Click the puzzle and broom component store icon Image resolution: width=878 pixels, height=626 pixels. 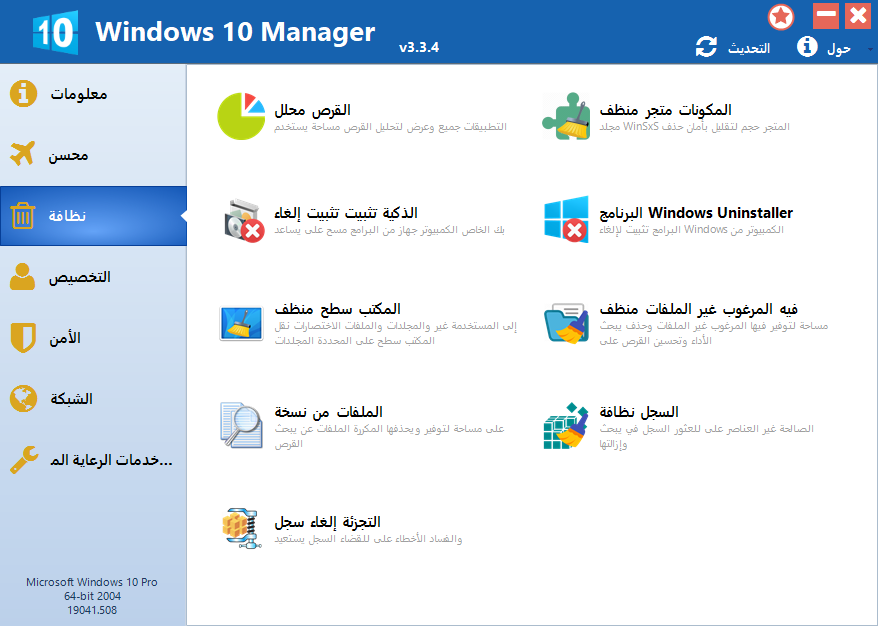point(566,116)
